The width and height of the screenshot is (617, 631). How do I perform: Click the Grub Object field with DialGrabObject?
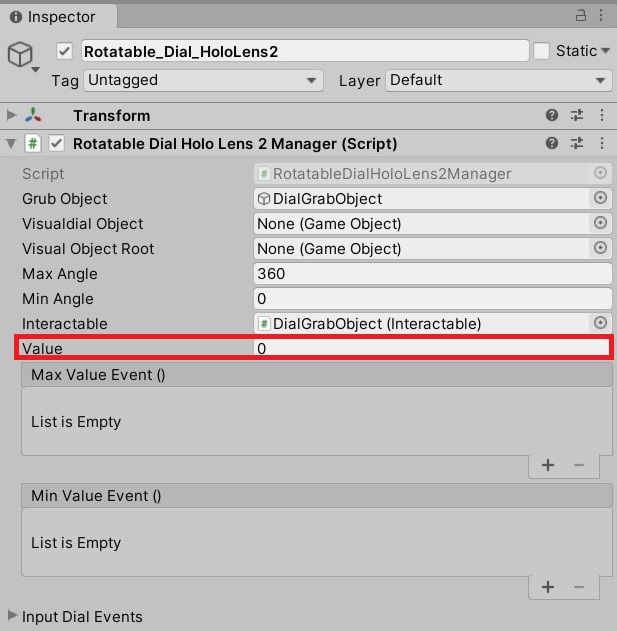[x=421, y=199]
